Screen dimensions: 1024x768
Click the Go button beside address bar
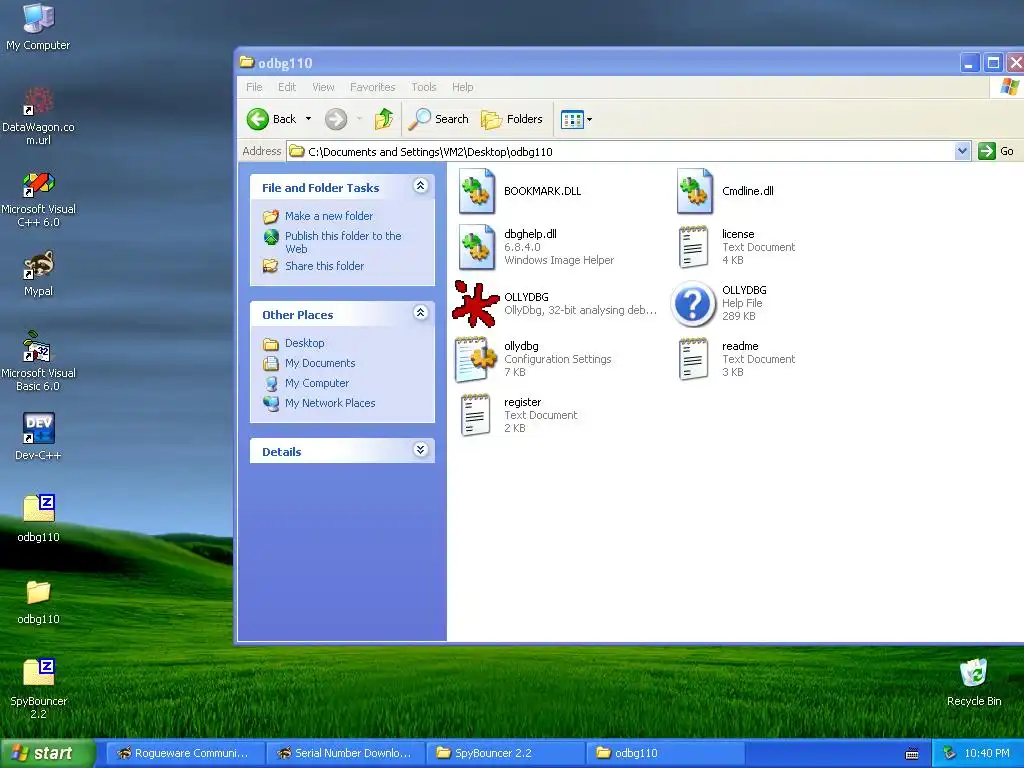pyautogui.click(x=997, y=152)
